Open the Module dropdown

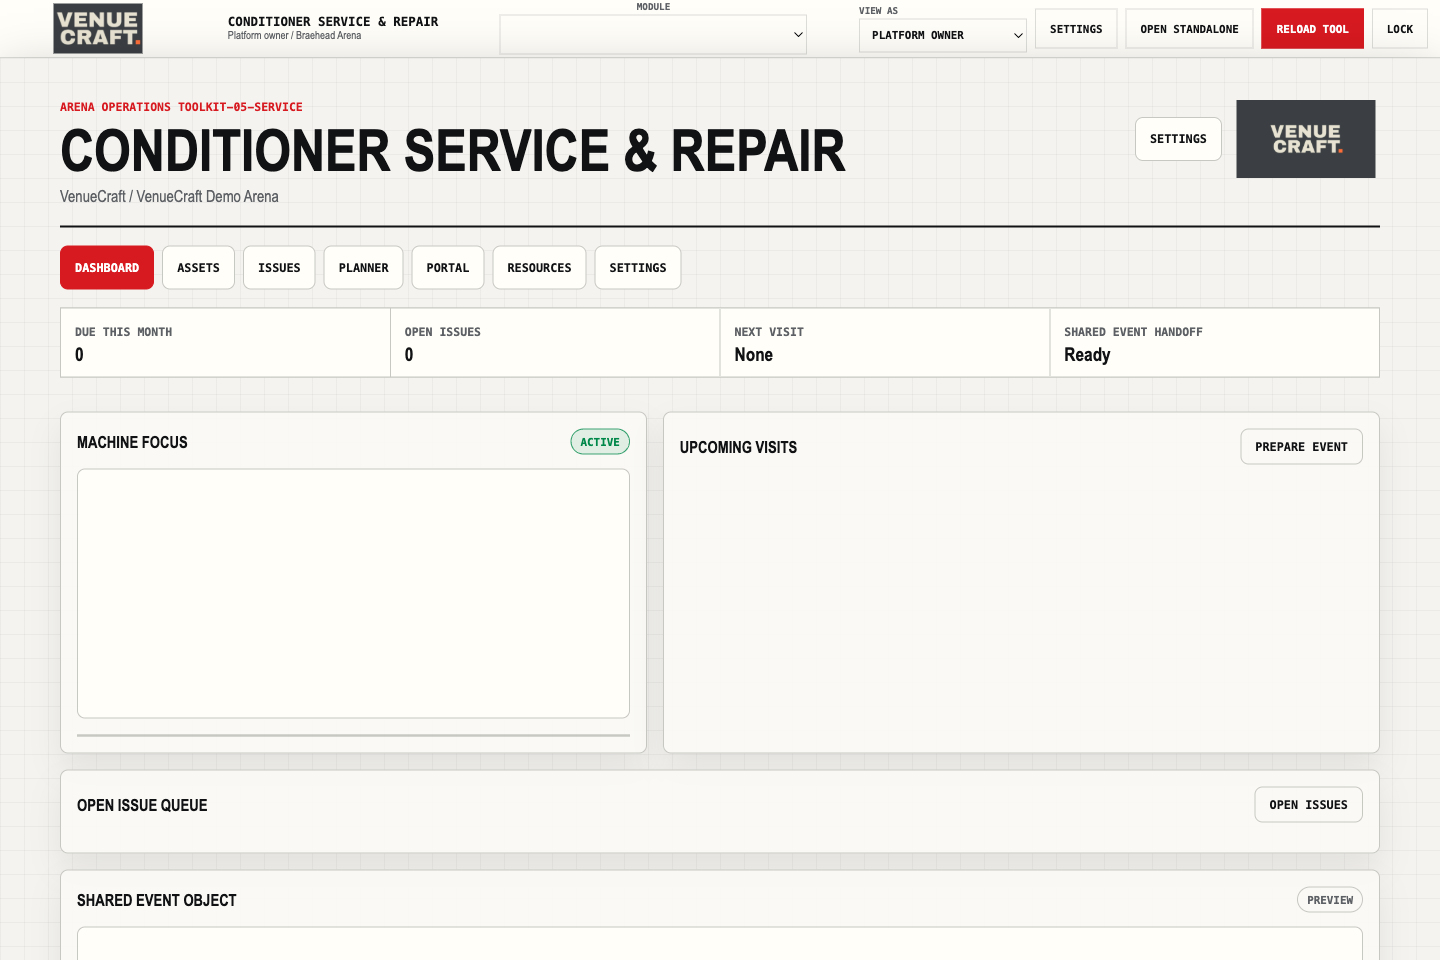coord(653,35)
